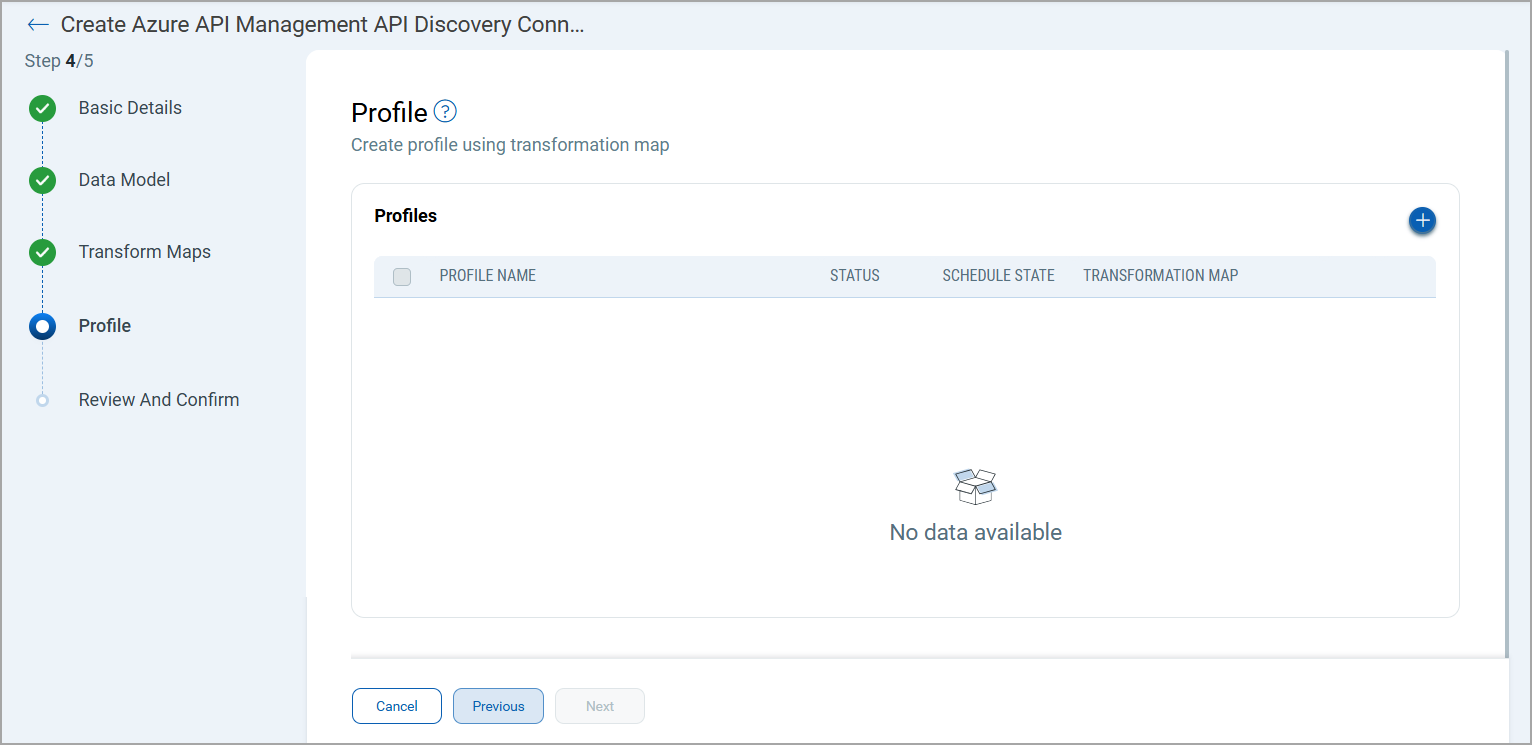The image size is (1532, 745).
Task: Click the Data Model green check icon
Action: point(42,180)
